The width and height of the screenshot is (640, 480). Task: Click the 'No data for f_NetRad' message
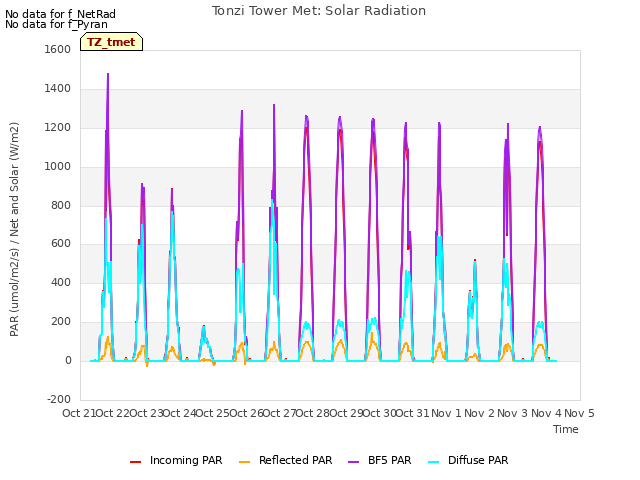click(x=60, y=14)
